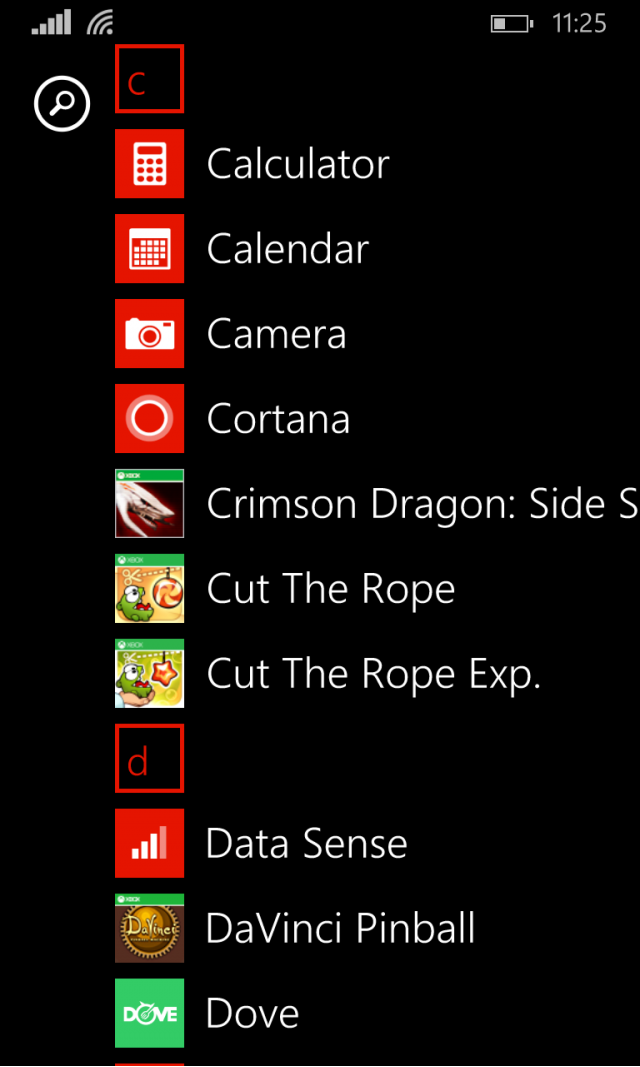This screenshot has height=1067, width=640.
Task: Tap the battery status indicator
Action: (x=511, y=24)
